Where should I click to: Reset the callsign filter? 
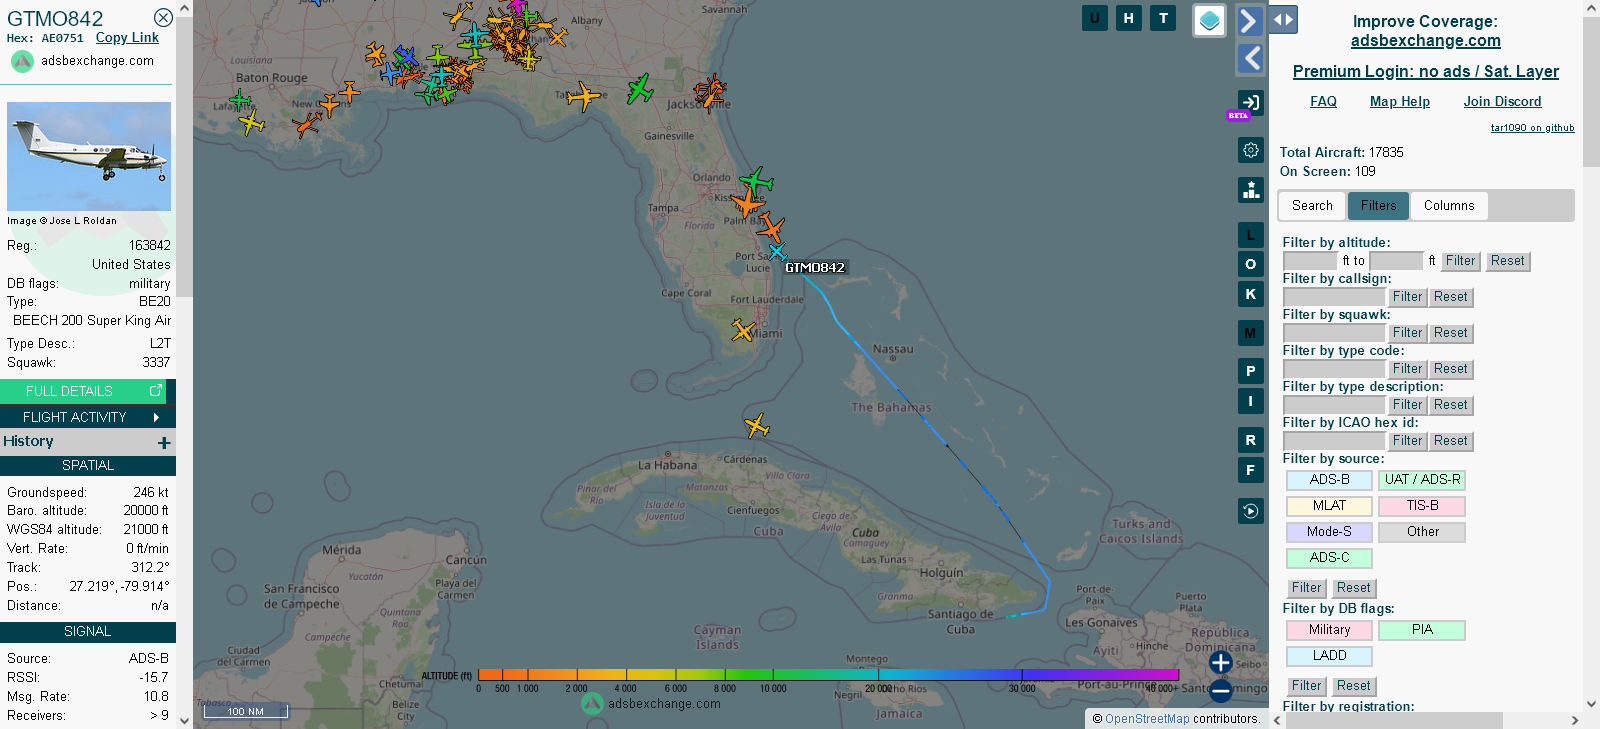click(x=1450, y=297)
